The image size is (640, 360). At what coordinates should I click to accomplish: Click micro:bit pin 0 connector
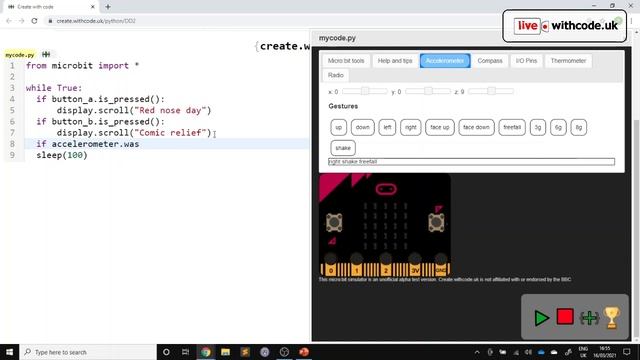(331, 270)
